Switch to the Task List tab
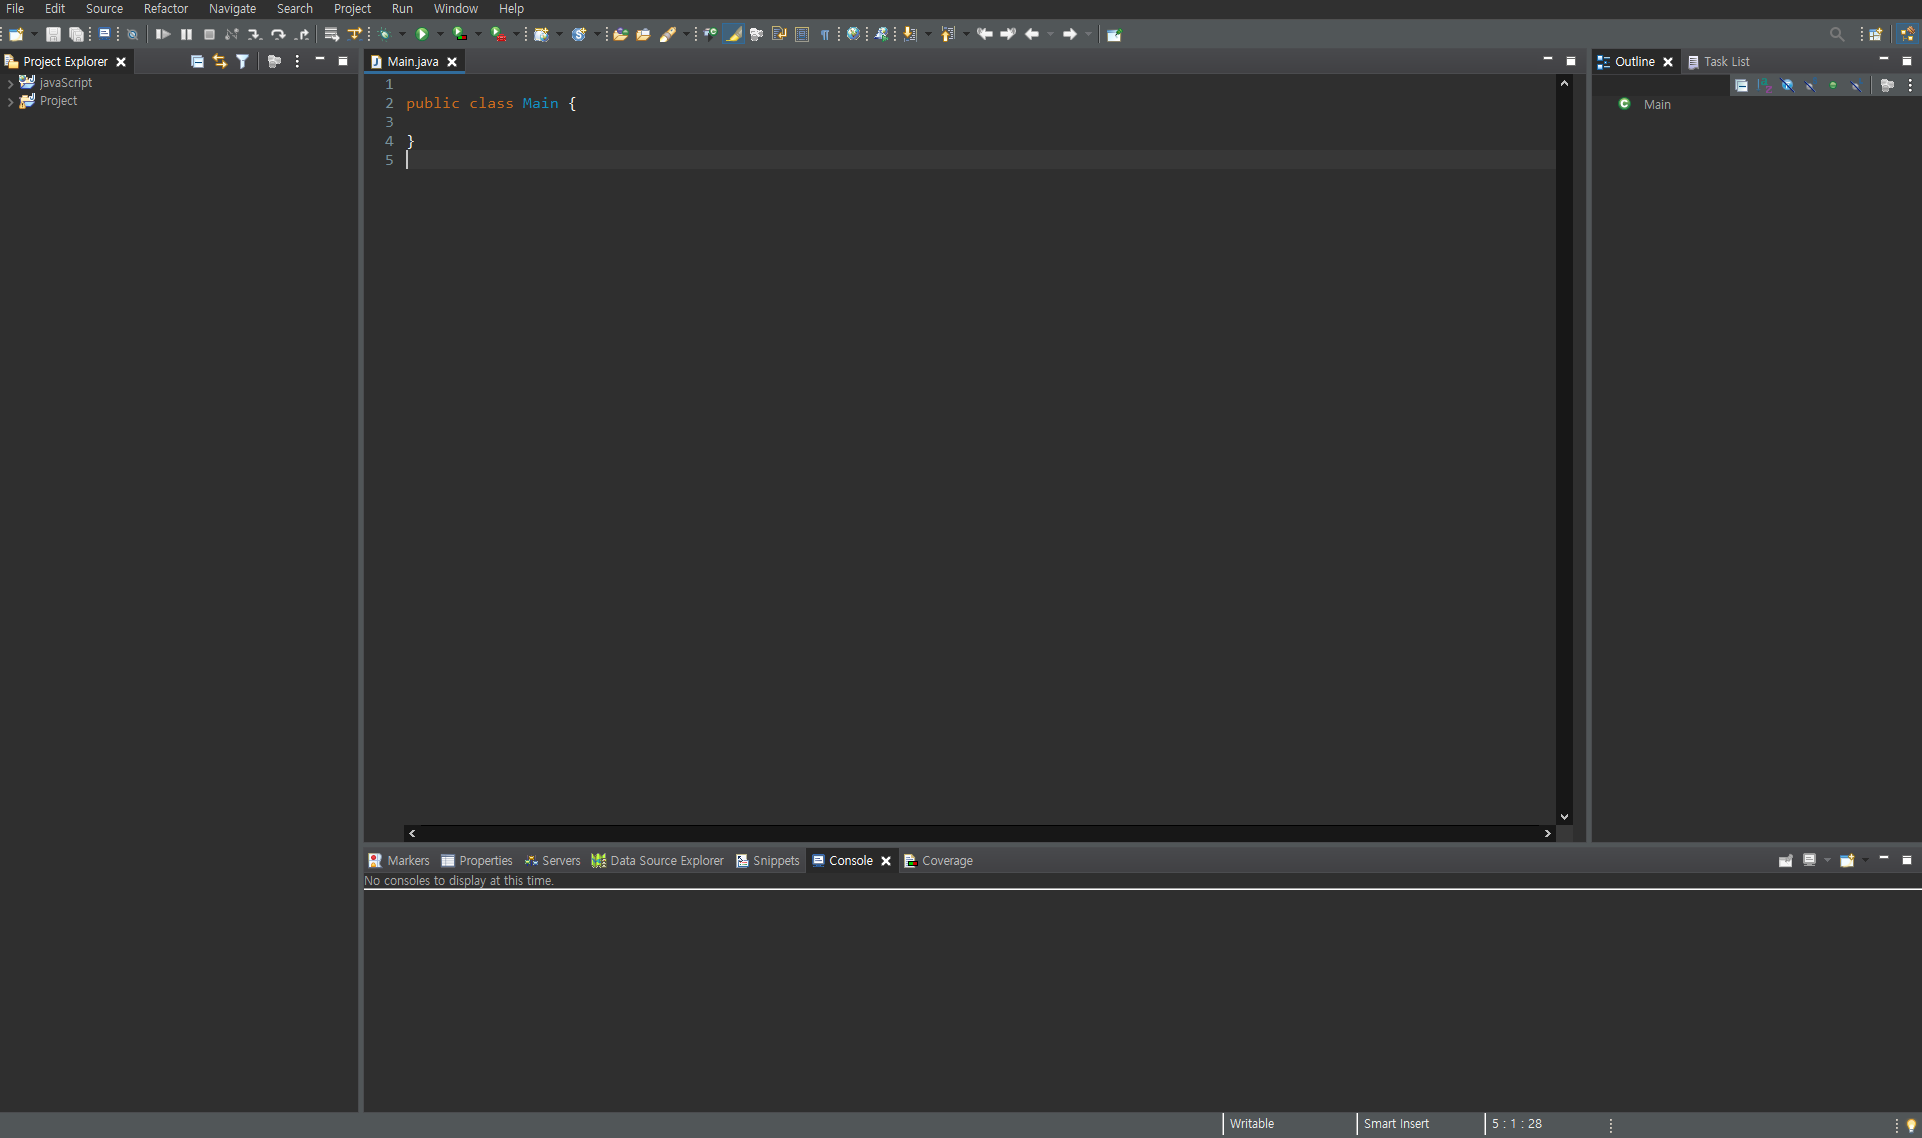The height and width of the screenshot is (1138, 1922). [x=1719, y=62]
